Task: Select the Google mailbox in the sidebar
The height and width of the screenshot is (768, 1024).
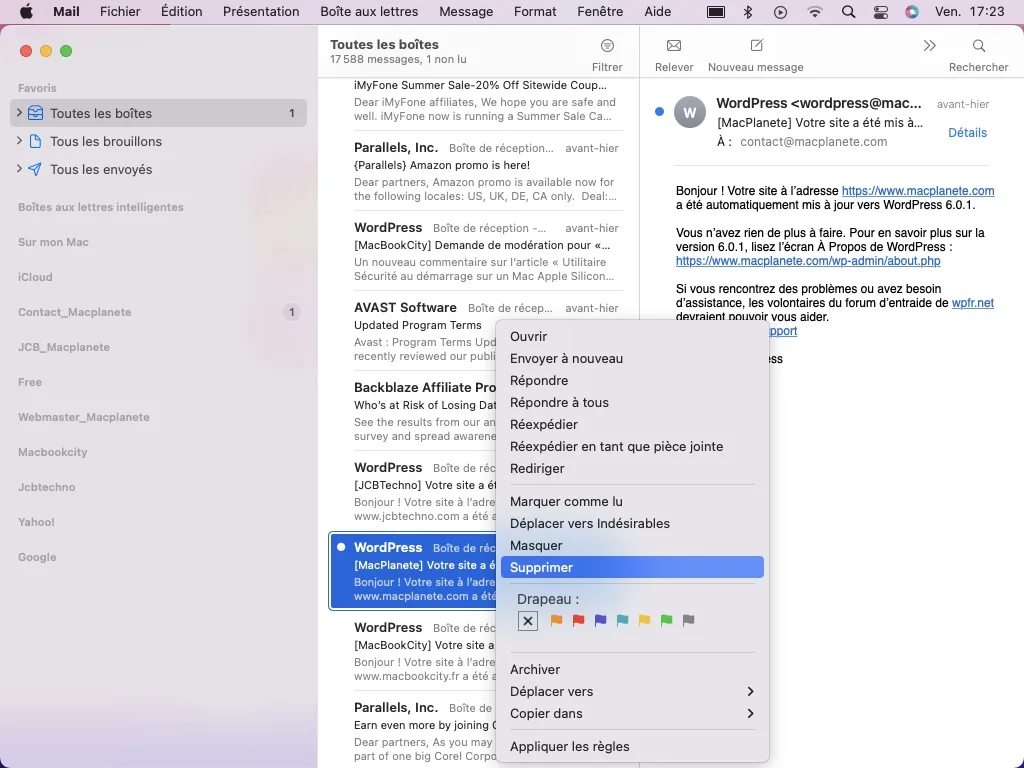Action: pyautogui.click(x=37, y=557)
